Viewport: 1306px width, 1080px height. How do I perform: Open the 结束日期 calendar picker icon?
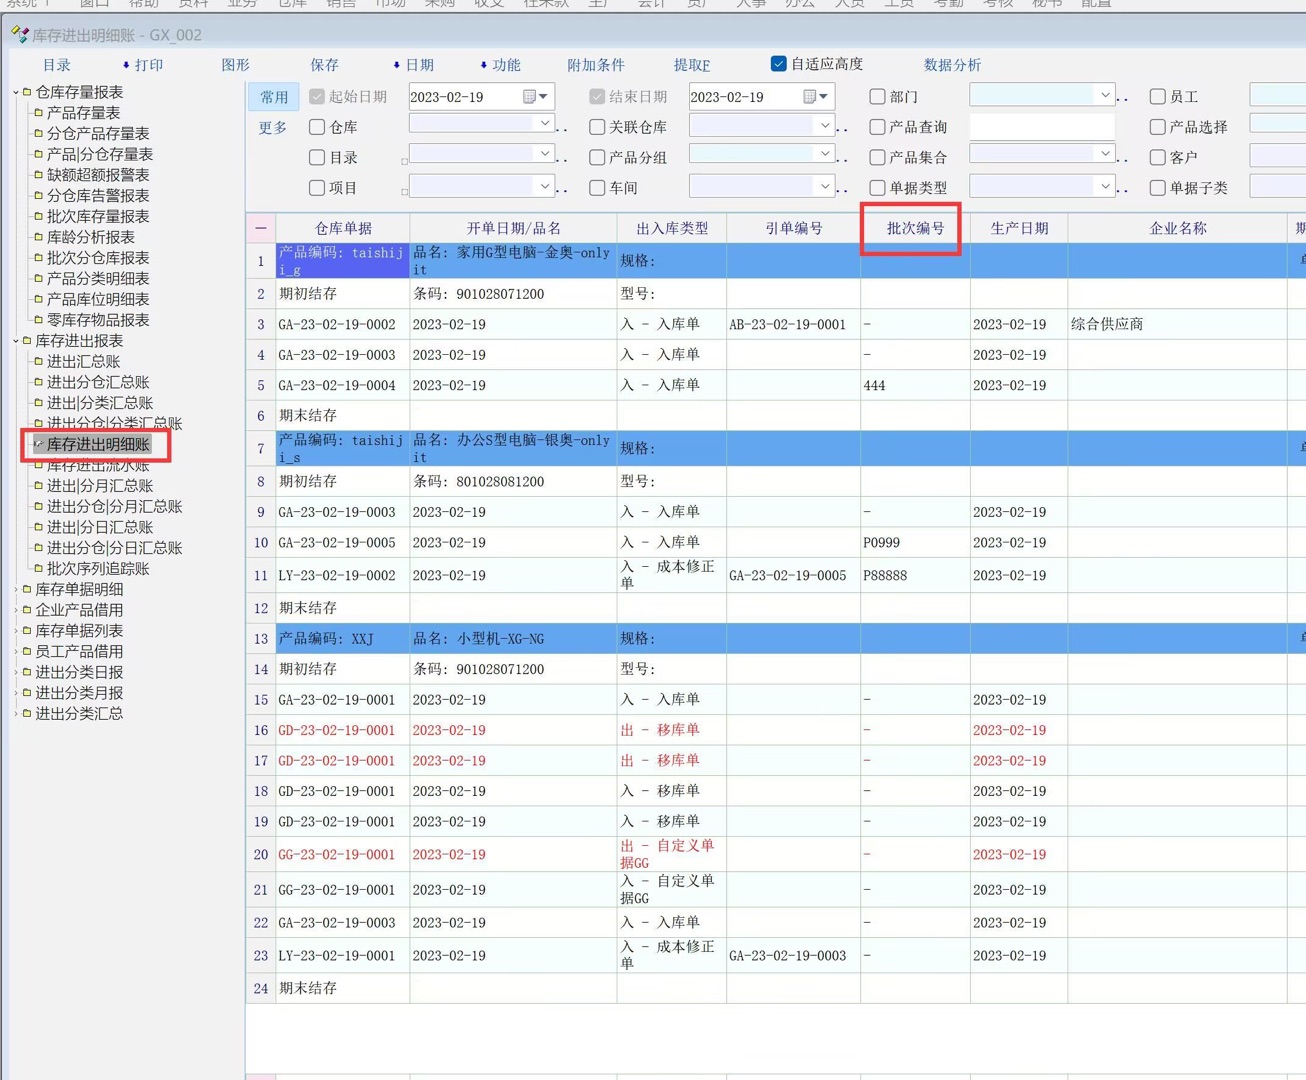[x=810, y=97]
